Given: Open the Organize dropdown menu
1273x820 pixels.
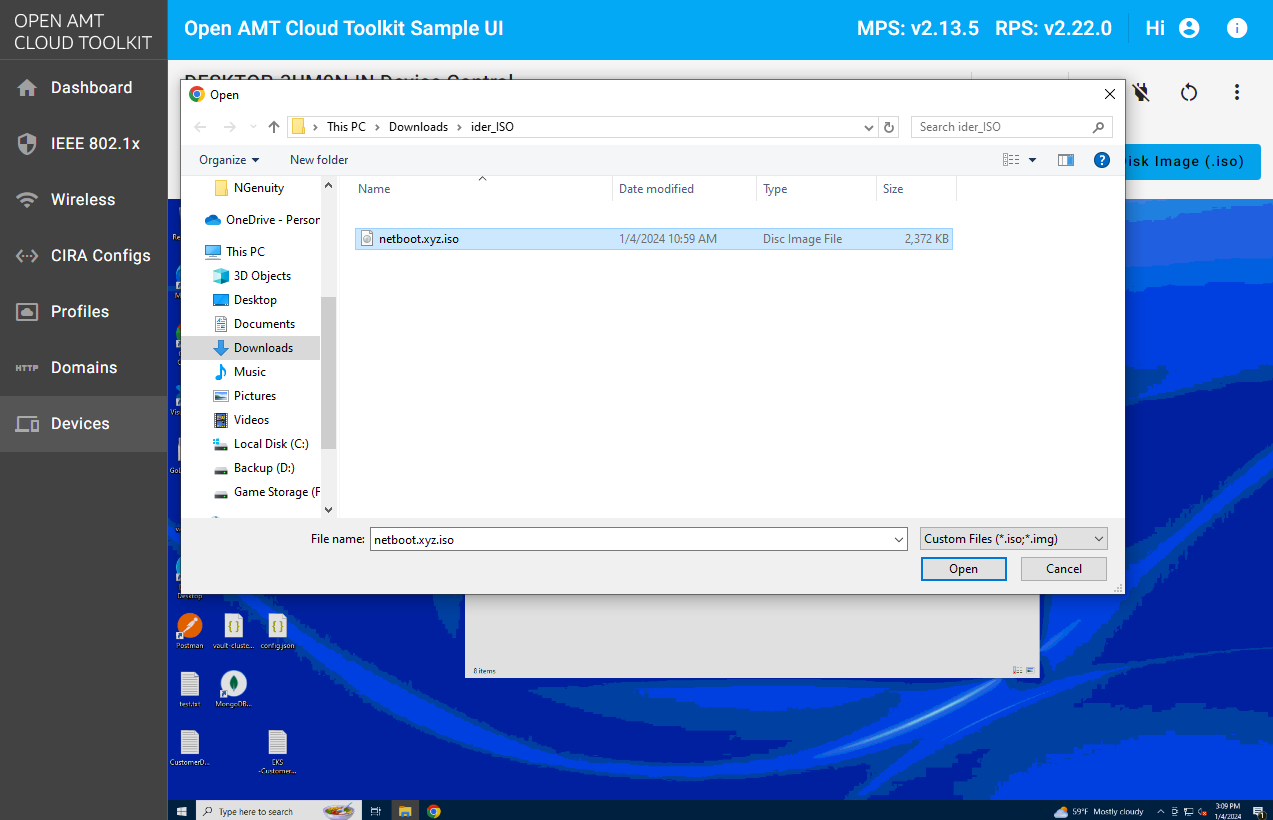Looking at the screenshot, I should (229, 160).
